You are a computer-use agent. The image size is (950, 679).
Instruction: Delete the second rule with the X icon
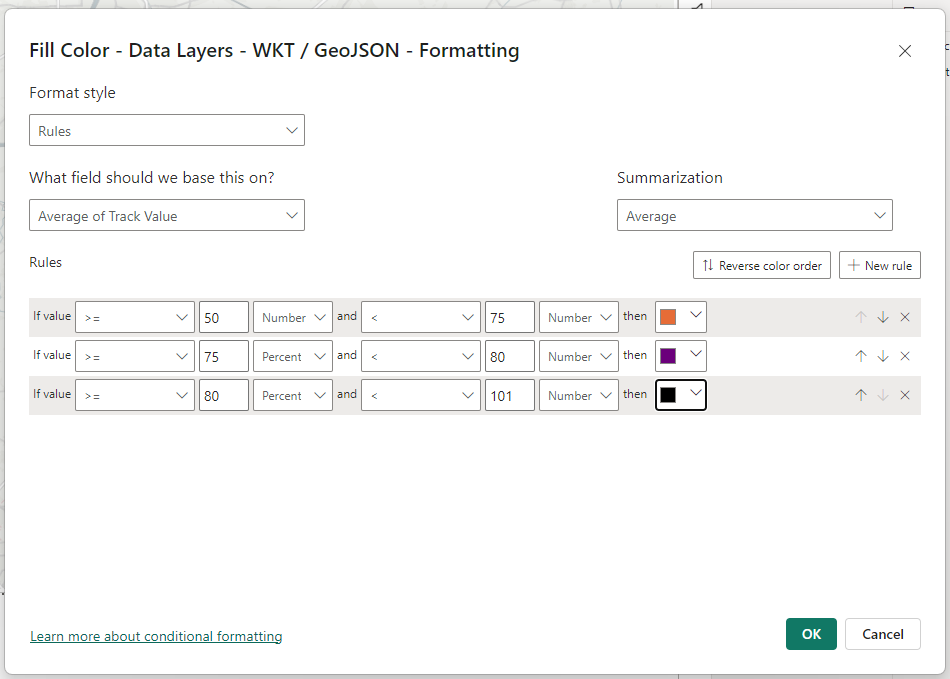(905, 356)
